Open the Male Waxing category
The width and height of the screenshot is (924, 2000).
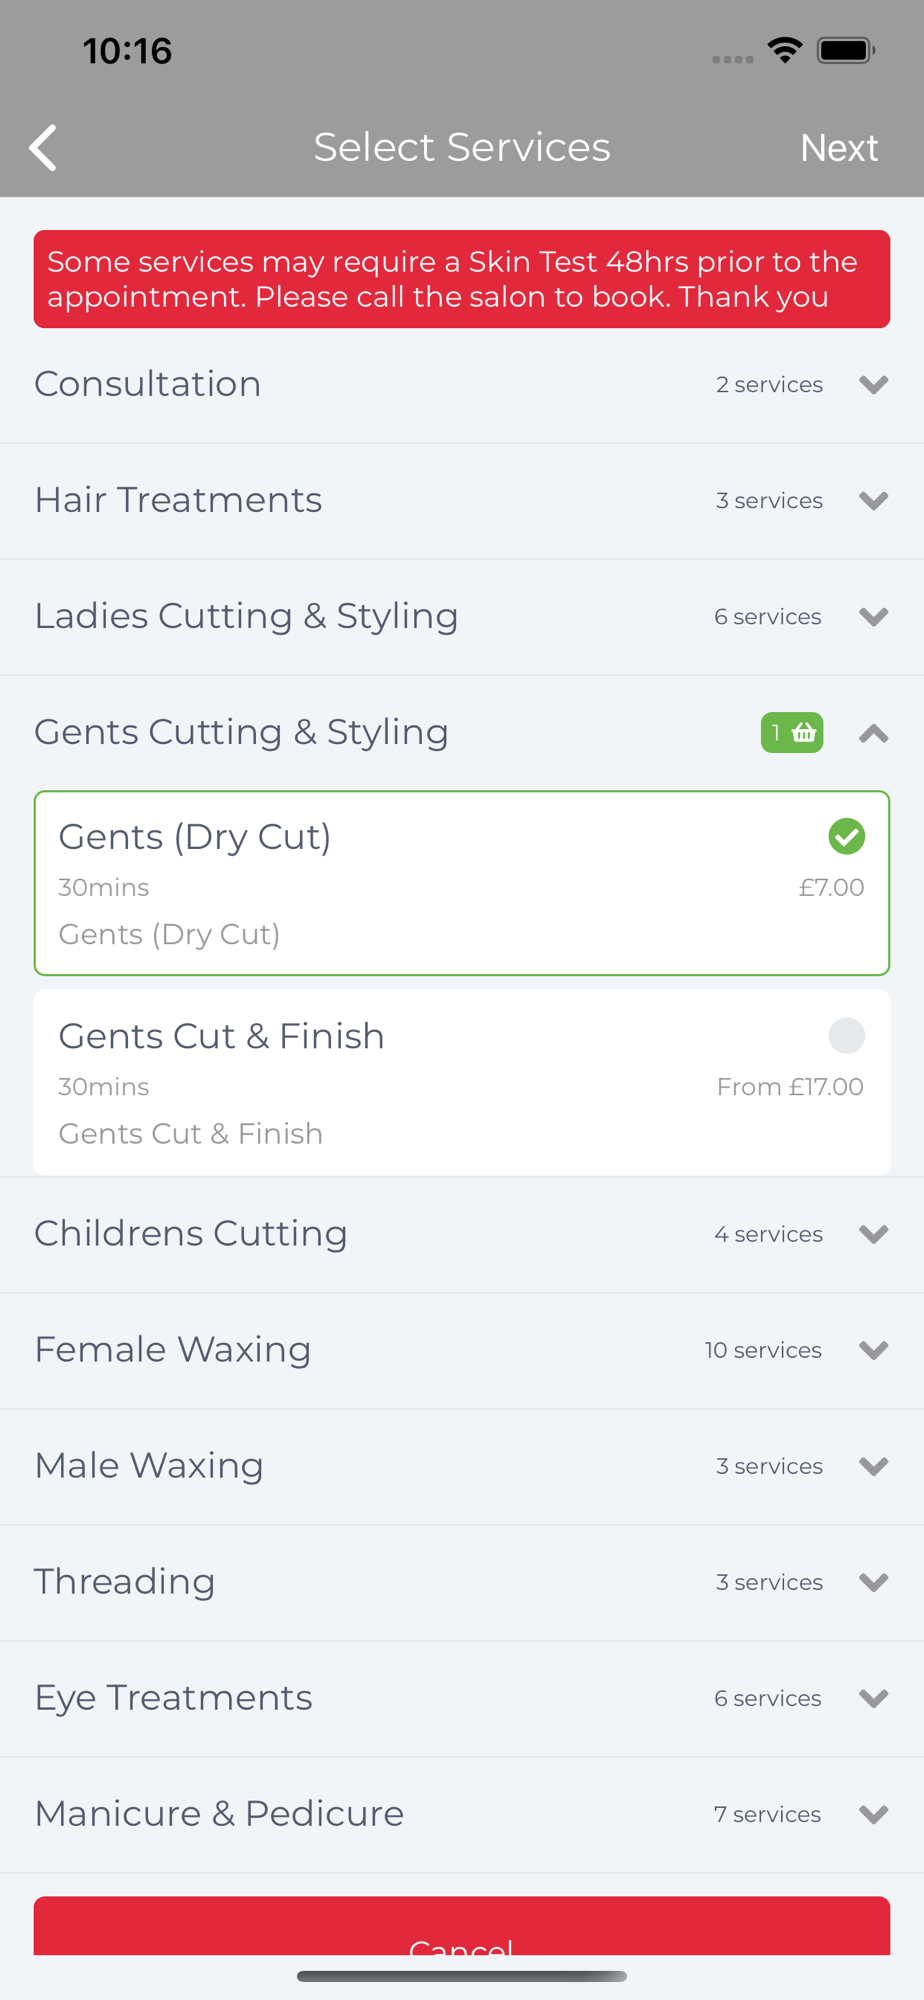click(x=462, y=1467)
